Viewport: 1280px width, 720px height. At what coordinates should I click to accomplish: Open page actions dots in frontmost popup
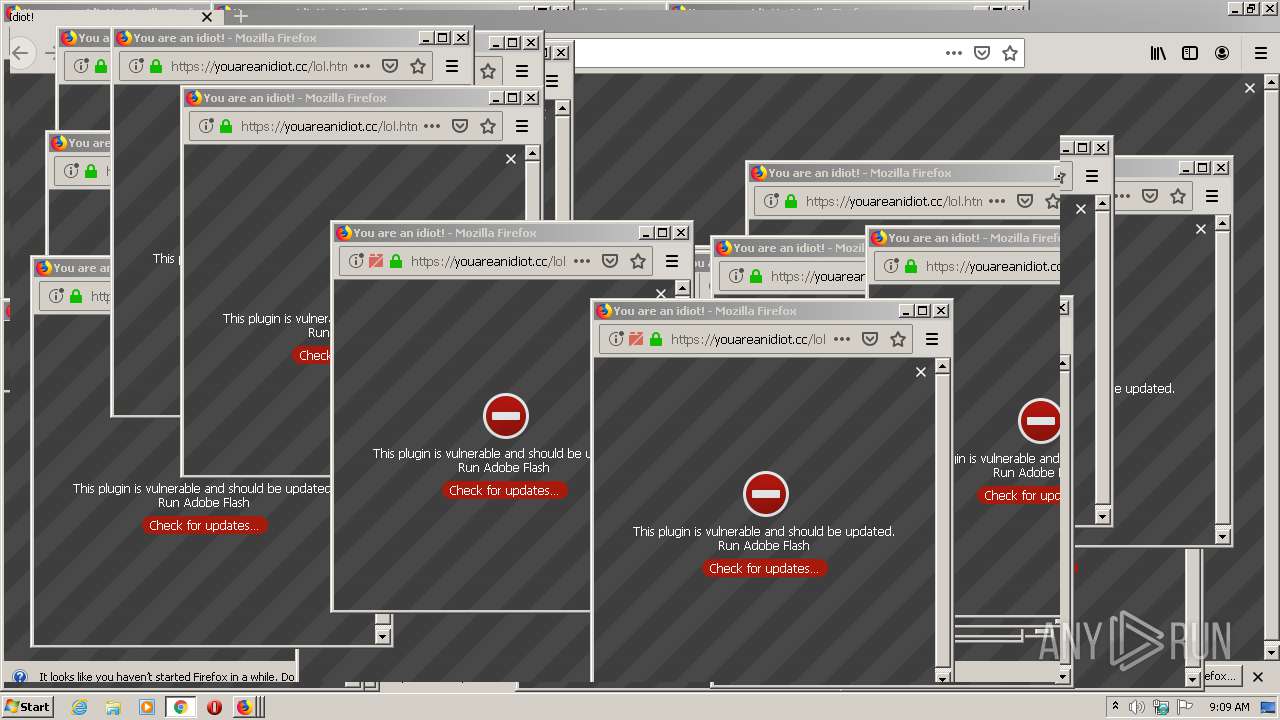pos(842,339)
